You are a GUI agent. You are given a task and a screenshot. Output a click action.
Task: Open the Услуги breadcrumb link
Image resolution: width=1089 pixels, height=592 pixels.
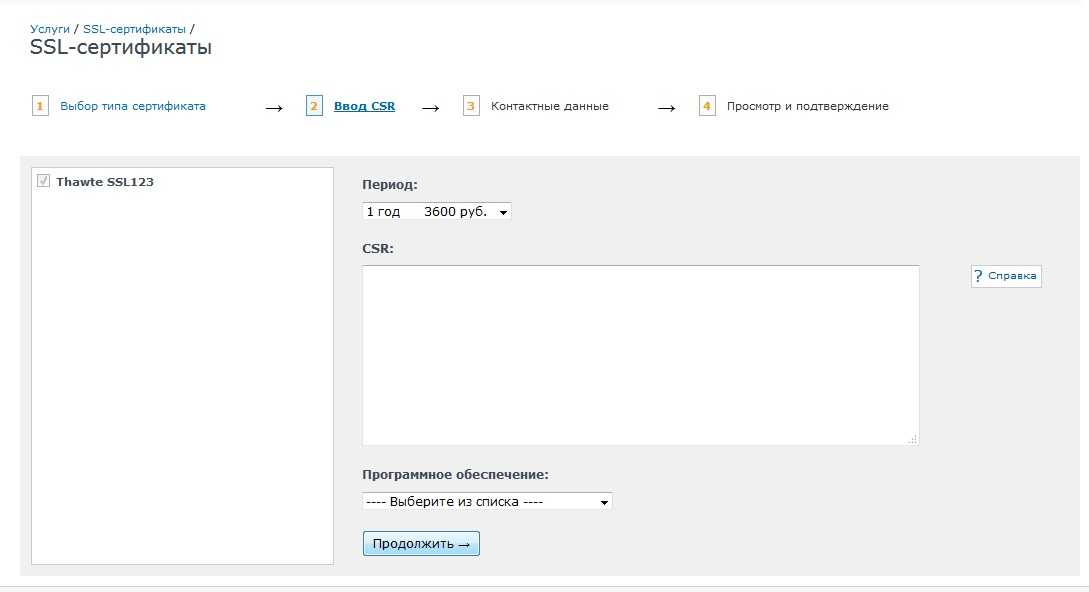click(50, 29)
